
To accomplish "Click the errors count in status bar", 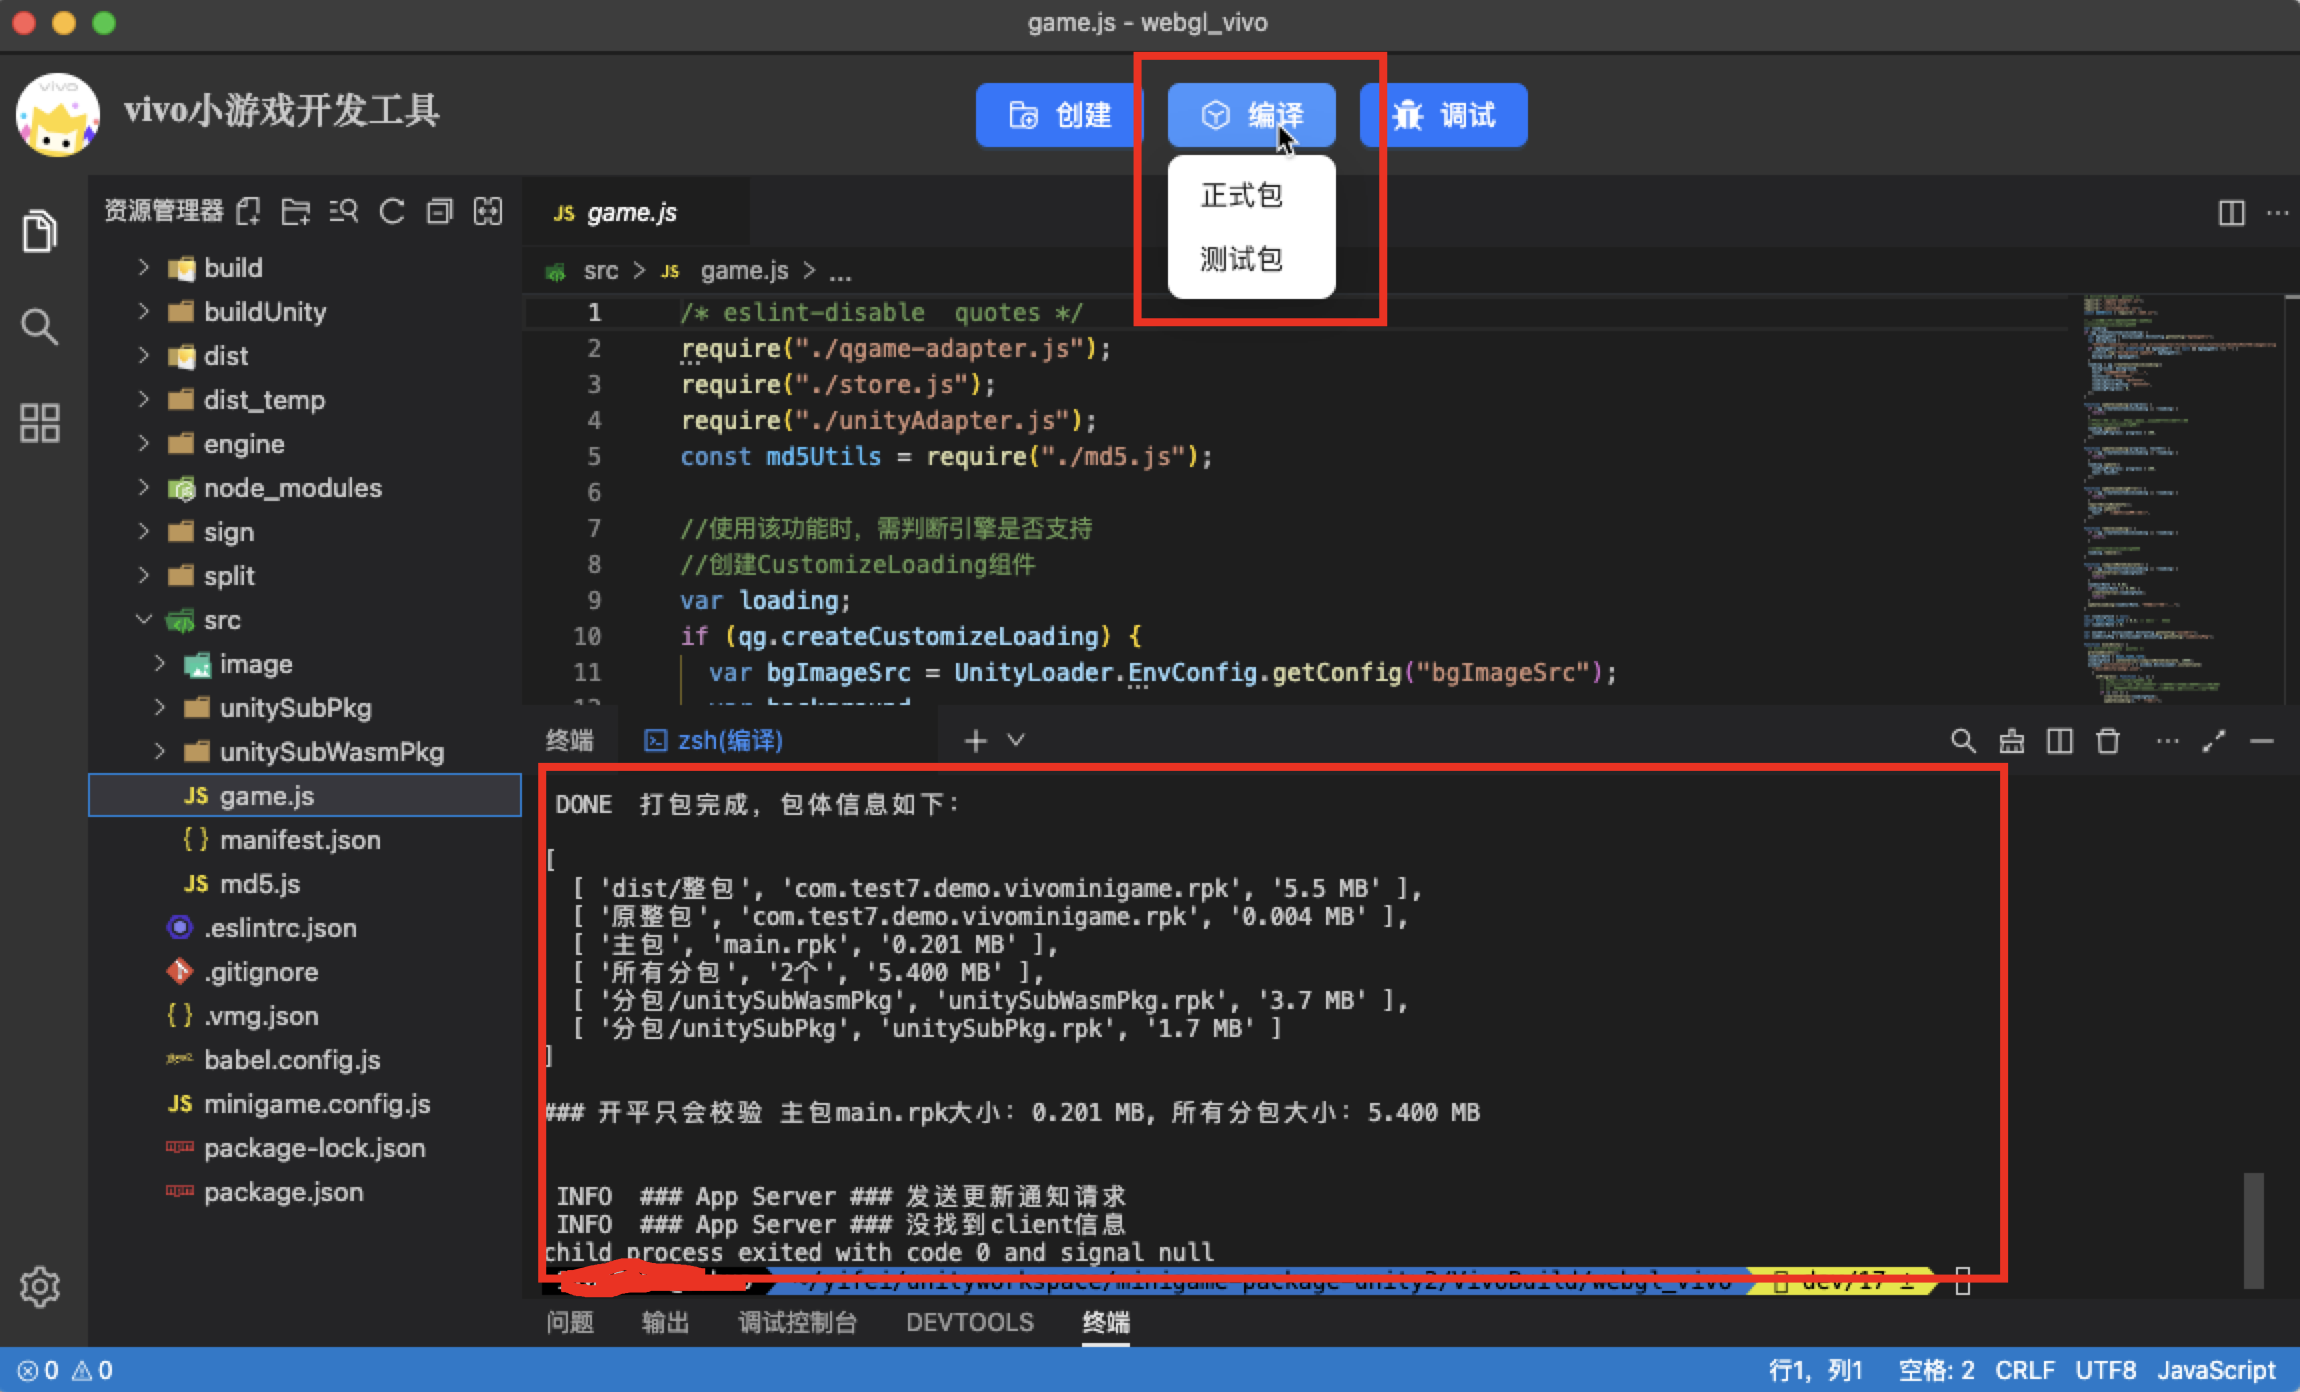I will 39,1370.
